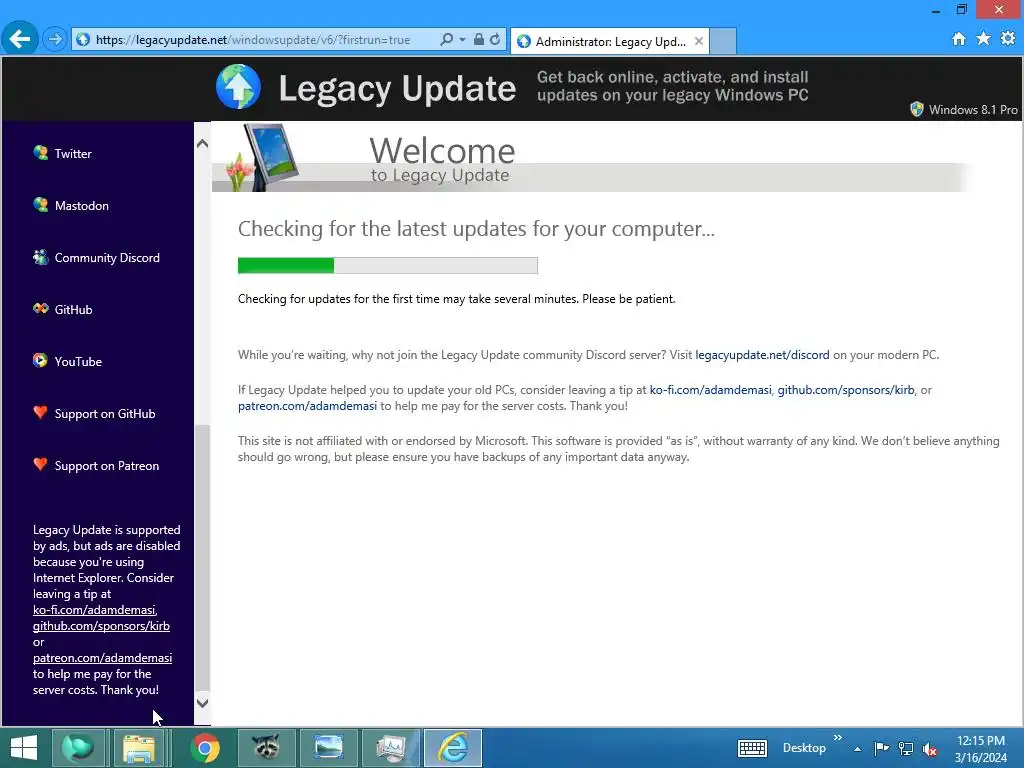This screenshot has width=1024, height=768.
Task: Launch Google Chrome from taskbar
Action: click(205, 748)
